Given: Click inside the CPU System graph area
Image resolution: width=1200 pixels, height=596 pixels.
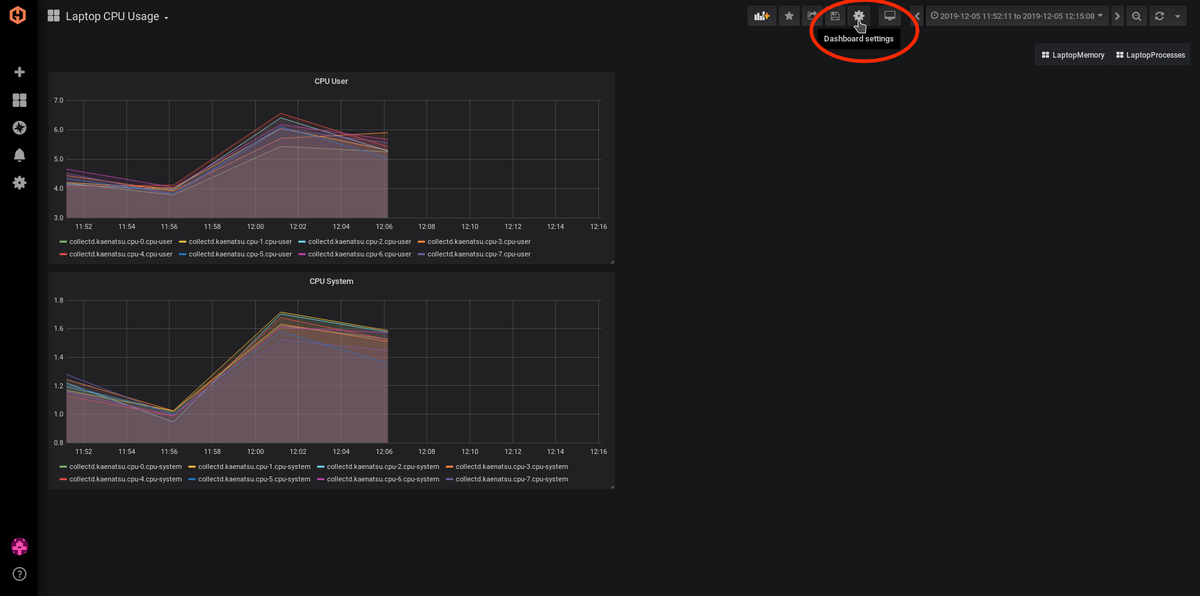Looking at the screenshot, I should pyautogui.click(x=335, y=371).
